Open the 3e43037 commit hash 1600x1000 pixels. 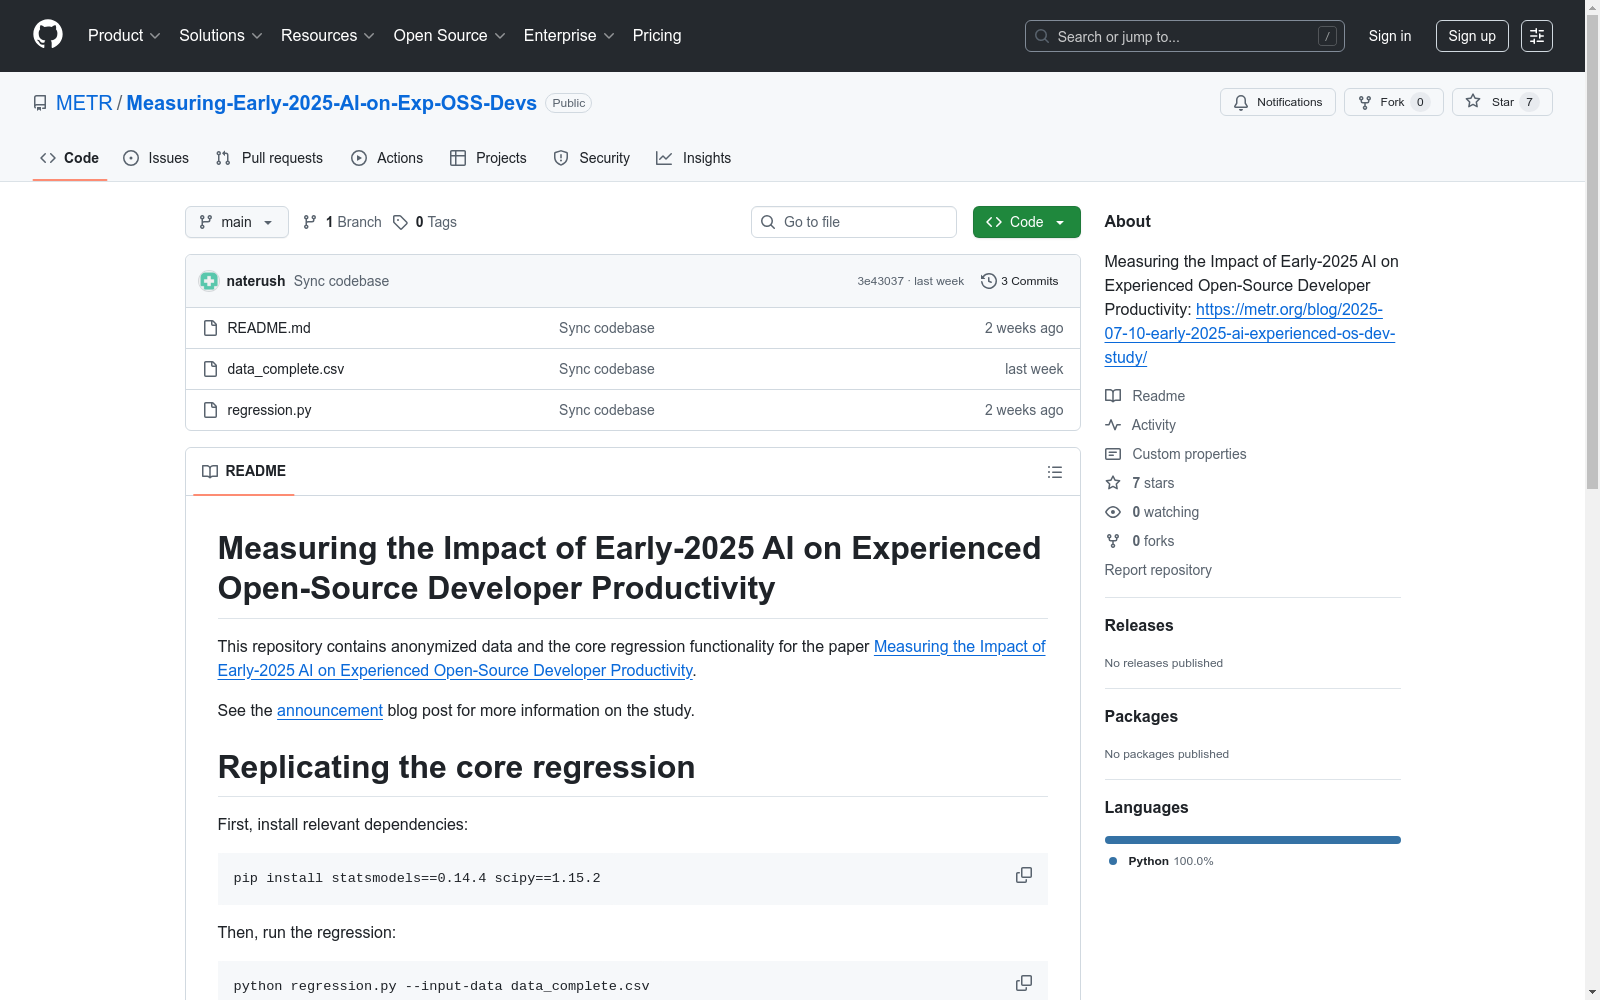880,281
